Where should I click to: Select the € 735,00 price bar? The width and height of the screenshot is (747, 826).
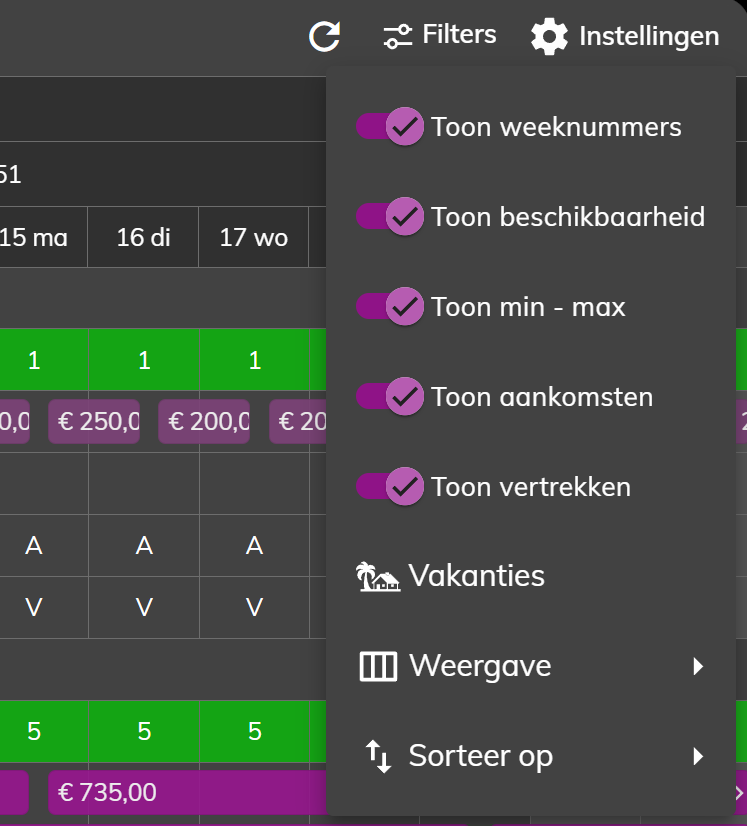click(187, 792)
